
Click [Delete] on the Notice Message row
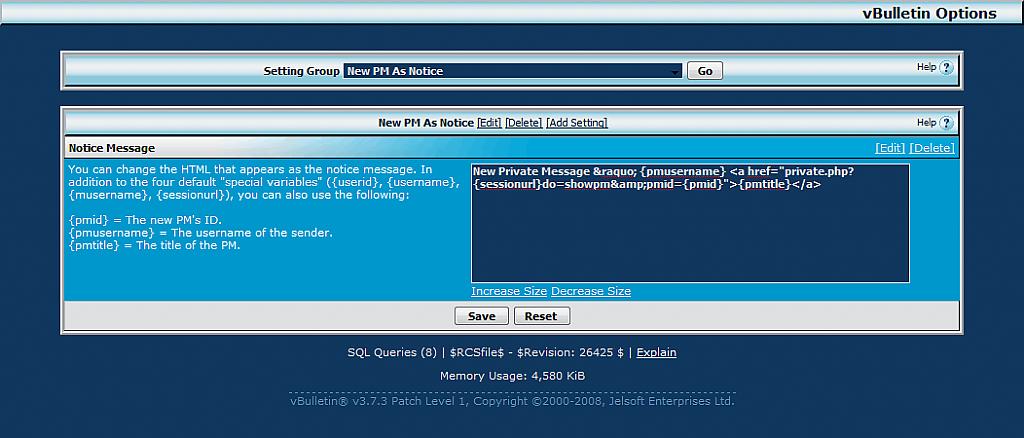point(931,148)
